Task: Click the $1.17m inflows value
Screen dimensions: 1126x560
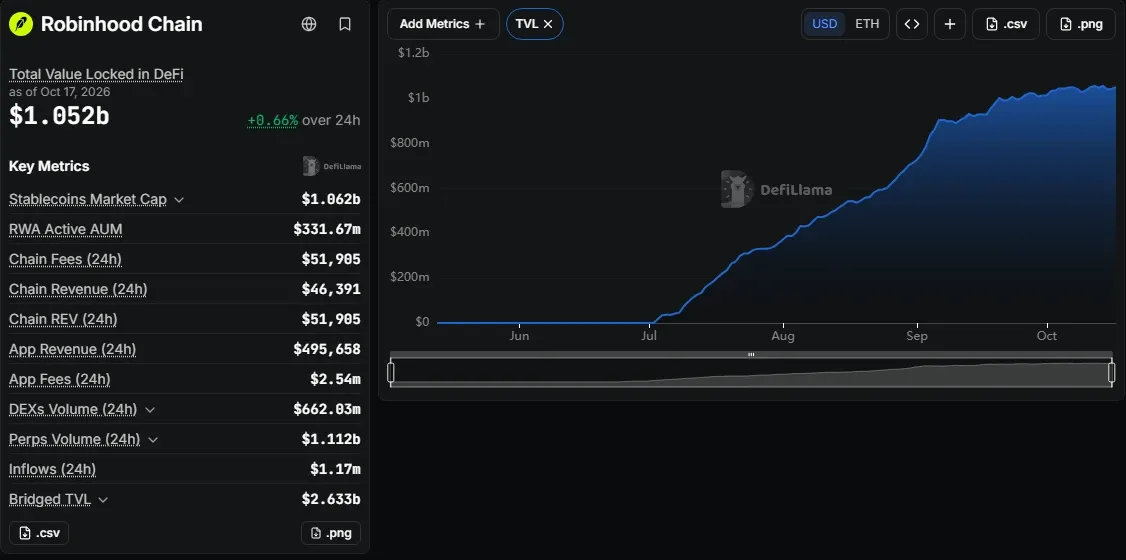Action: click(x=335, y=470)
